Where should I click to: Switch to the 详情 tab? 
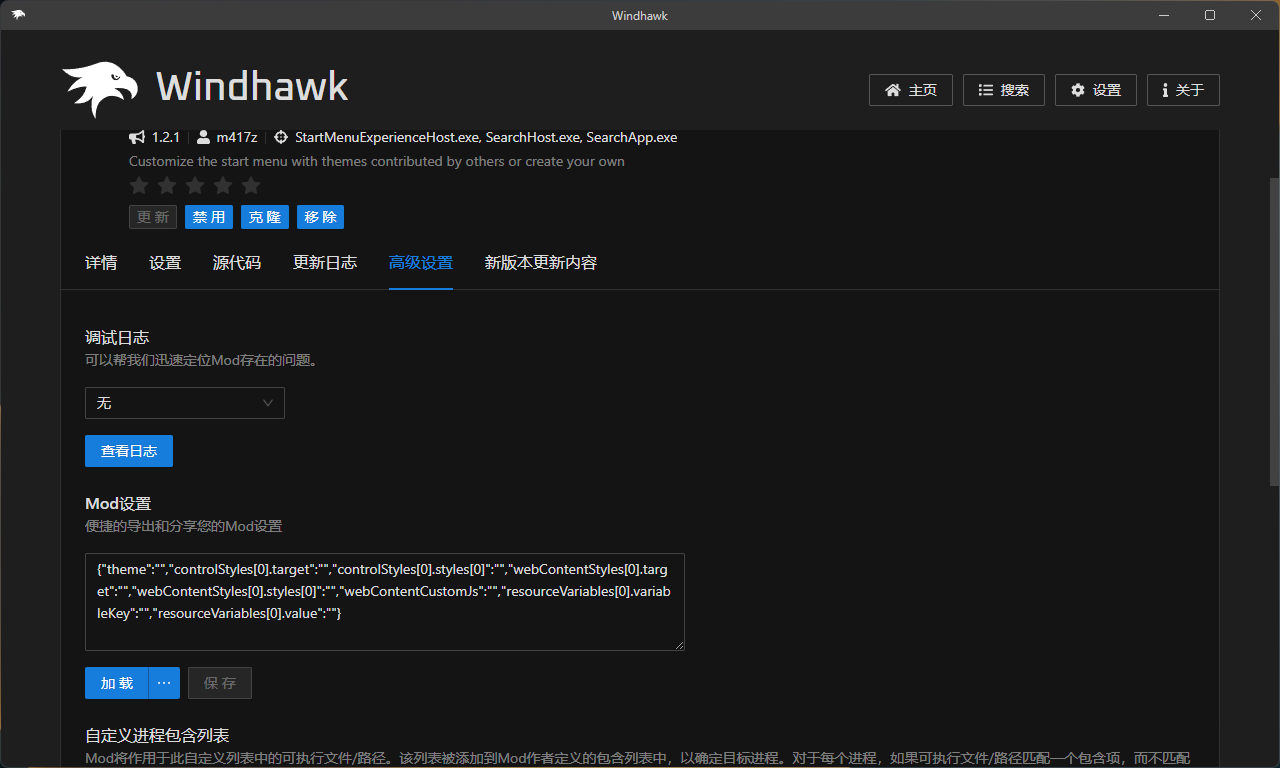(101, 263)
